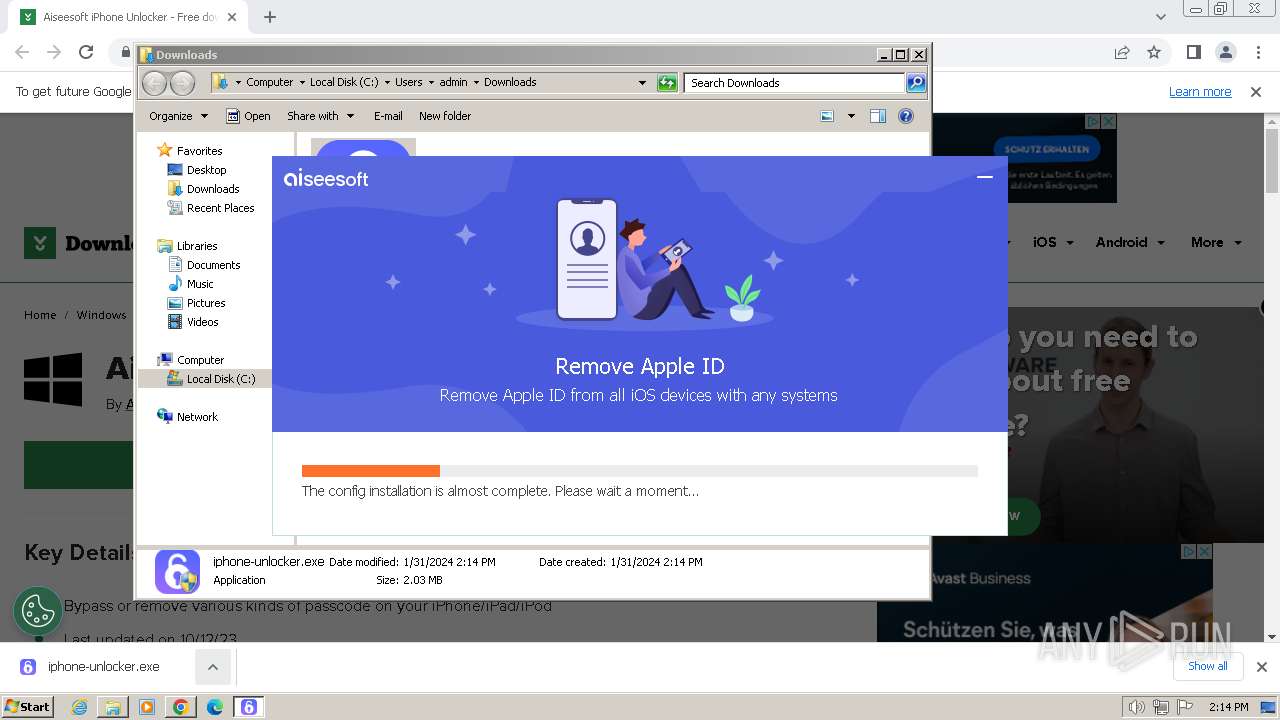The image size is (1280, 720).
Task: Go back in Chrome
Action: coord(22,52)
